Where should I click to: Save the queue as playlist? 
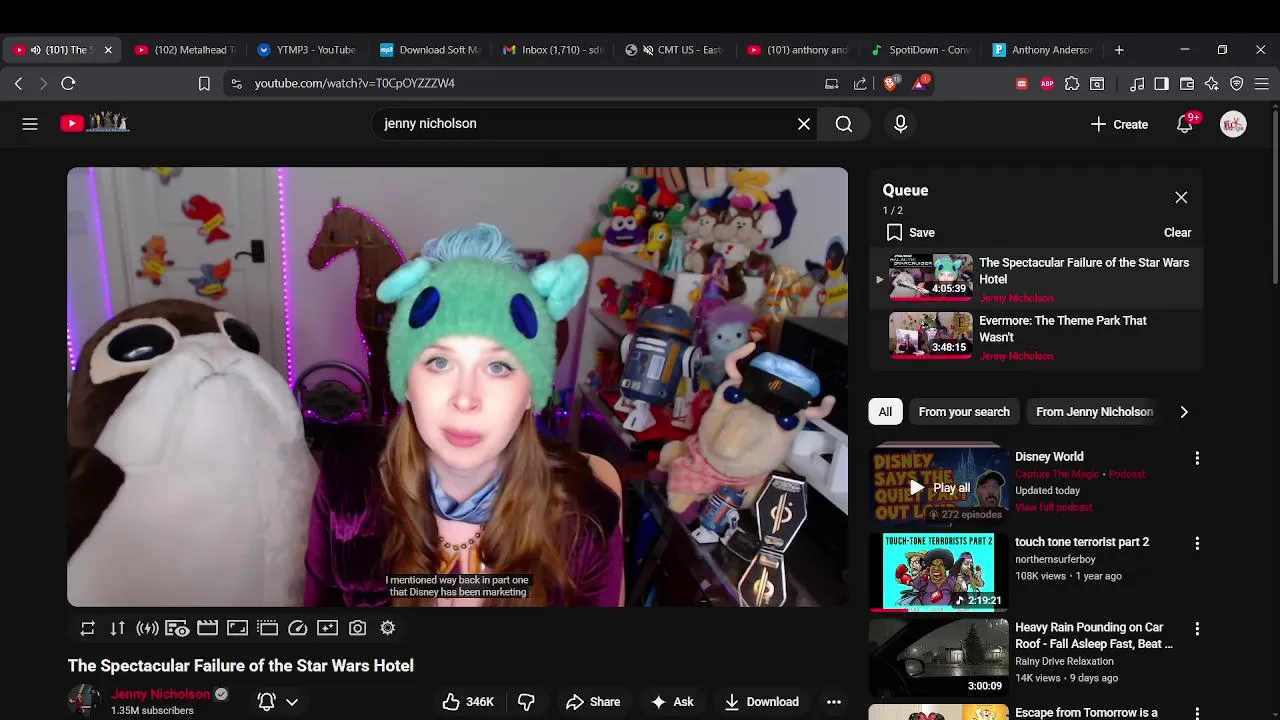pos(911,233)
